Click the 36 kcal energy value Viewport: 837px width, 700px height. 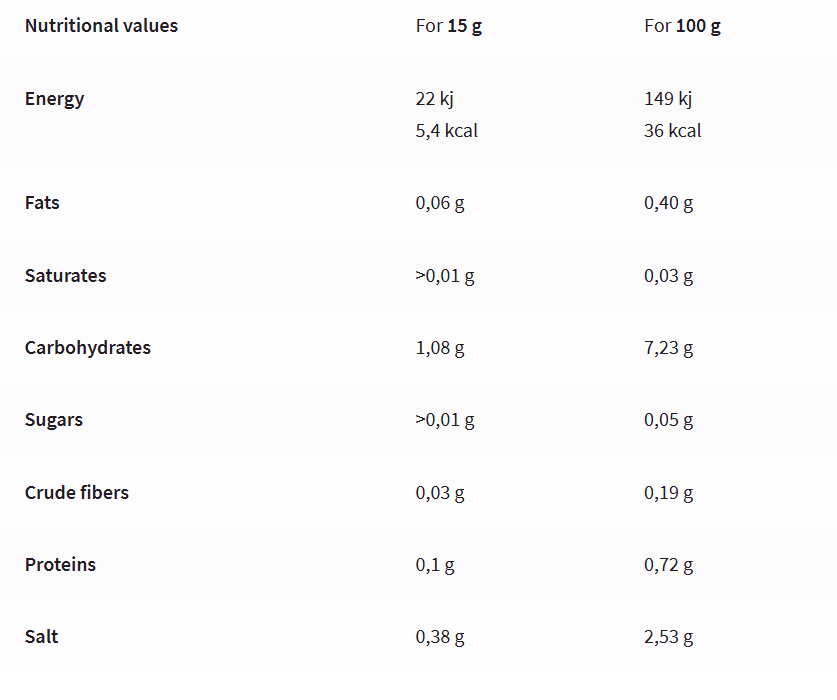(673, 131)
